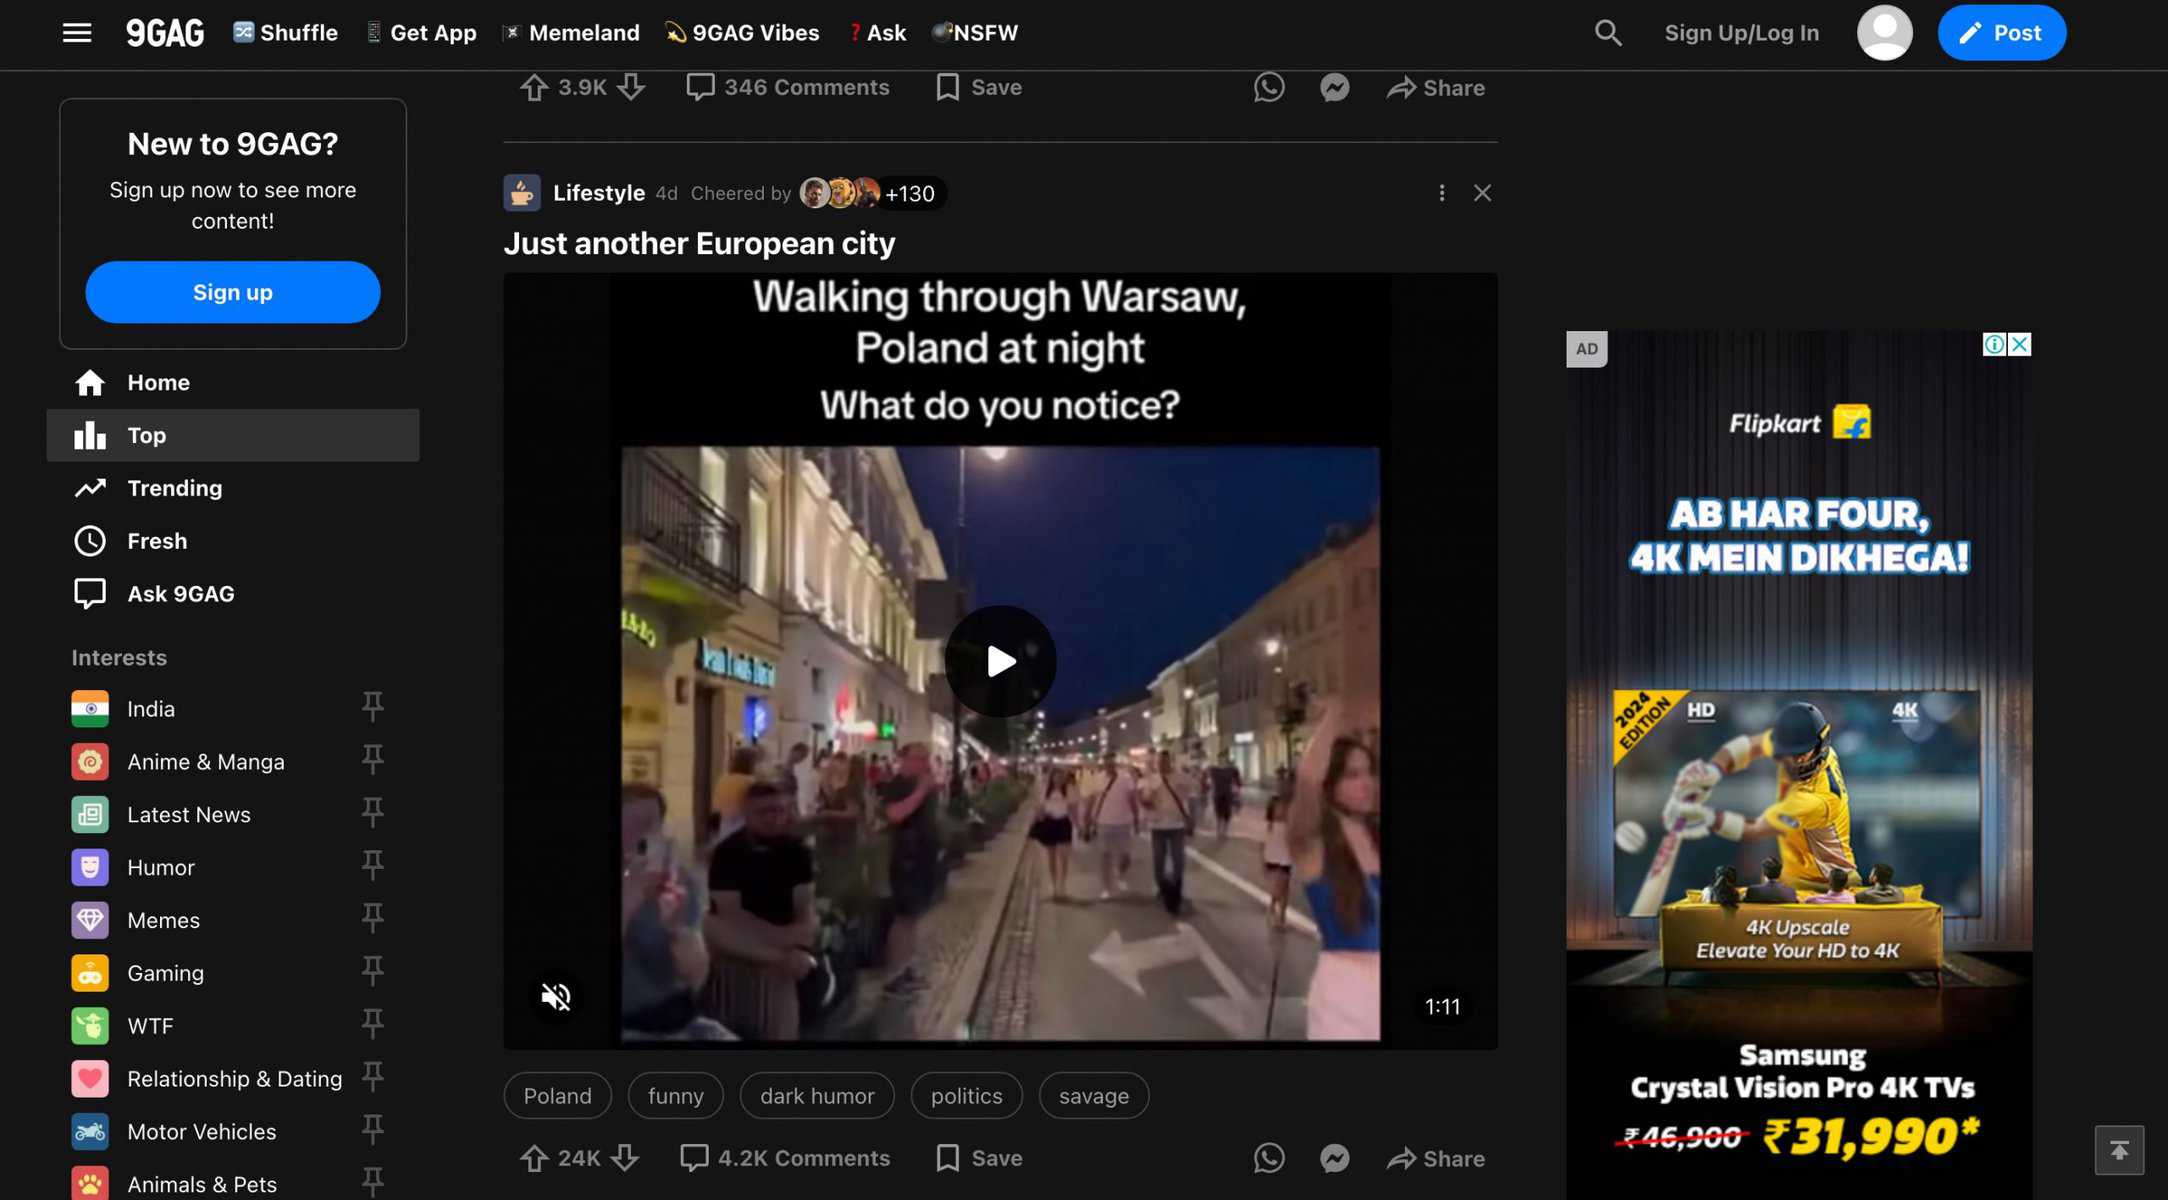2168x1200 pixels.
Task: Open Ask 9GAG in sidebar
Action: tap(233, 594)
